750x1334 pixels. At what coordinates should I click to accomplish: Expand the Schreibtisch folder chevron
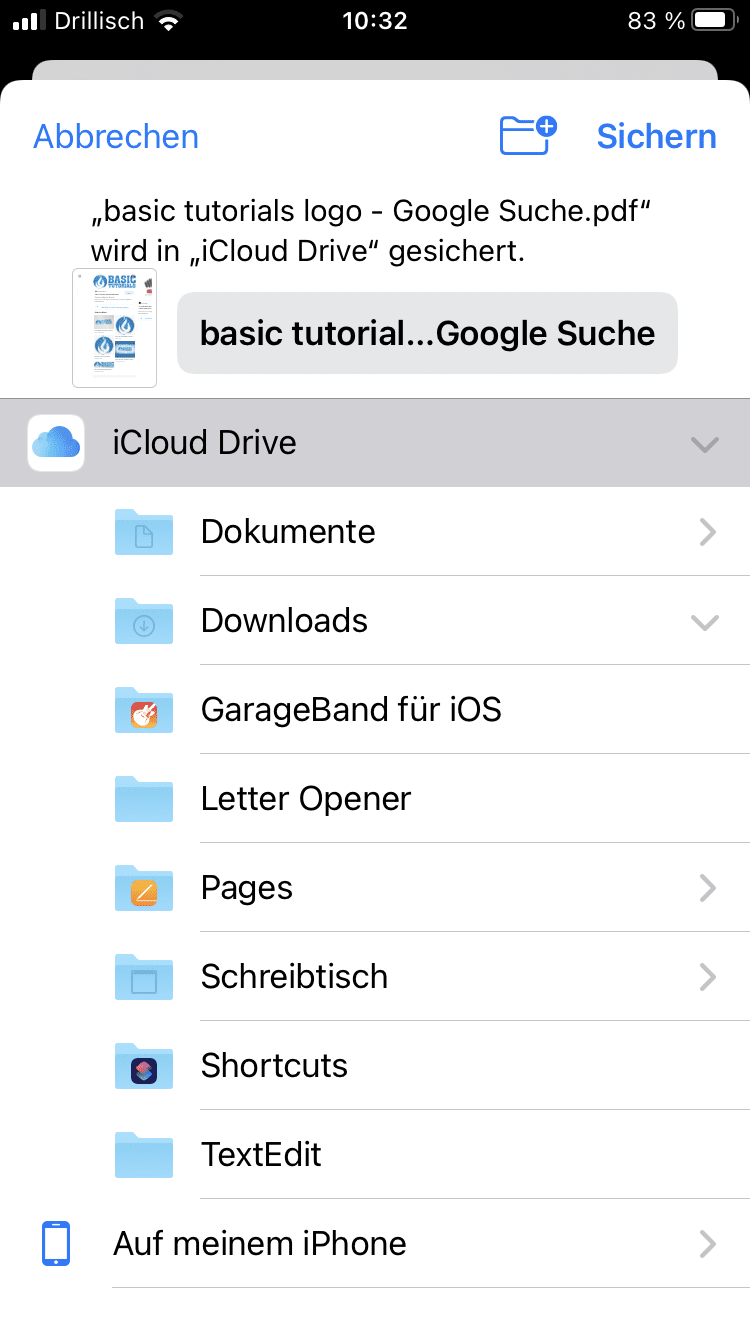pyautogui.click(x=707, y=977)
